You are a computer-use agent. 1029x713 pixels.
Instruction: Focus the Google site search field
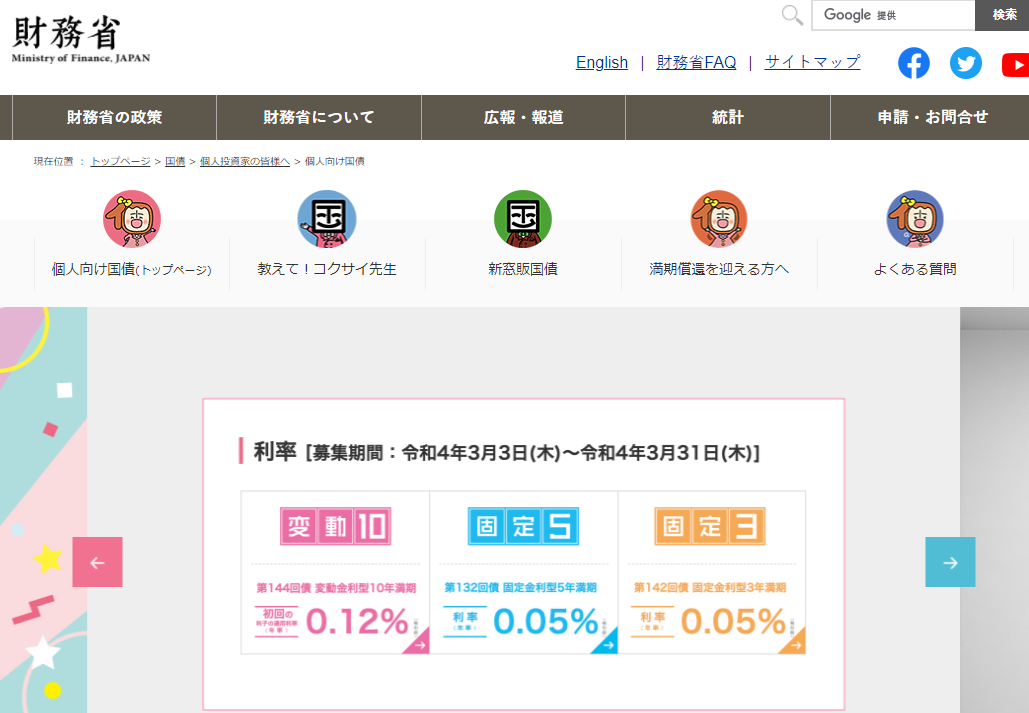pos(893,15)
